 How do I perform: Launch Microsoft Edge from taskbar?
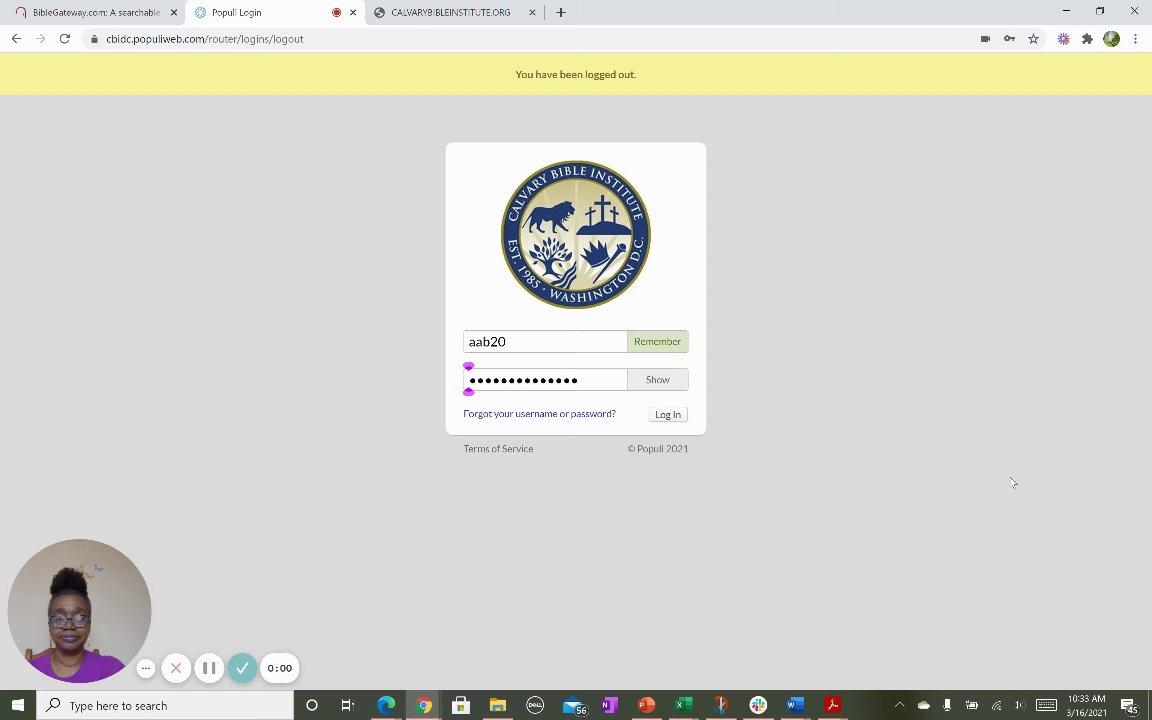(386, 705)
